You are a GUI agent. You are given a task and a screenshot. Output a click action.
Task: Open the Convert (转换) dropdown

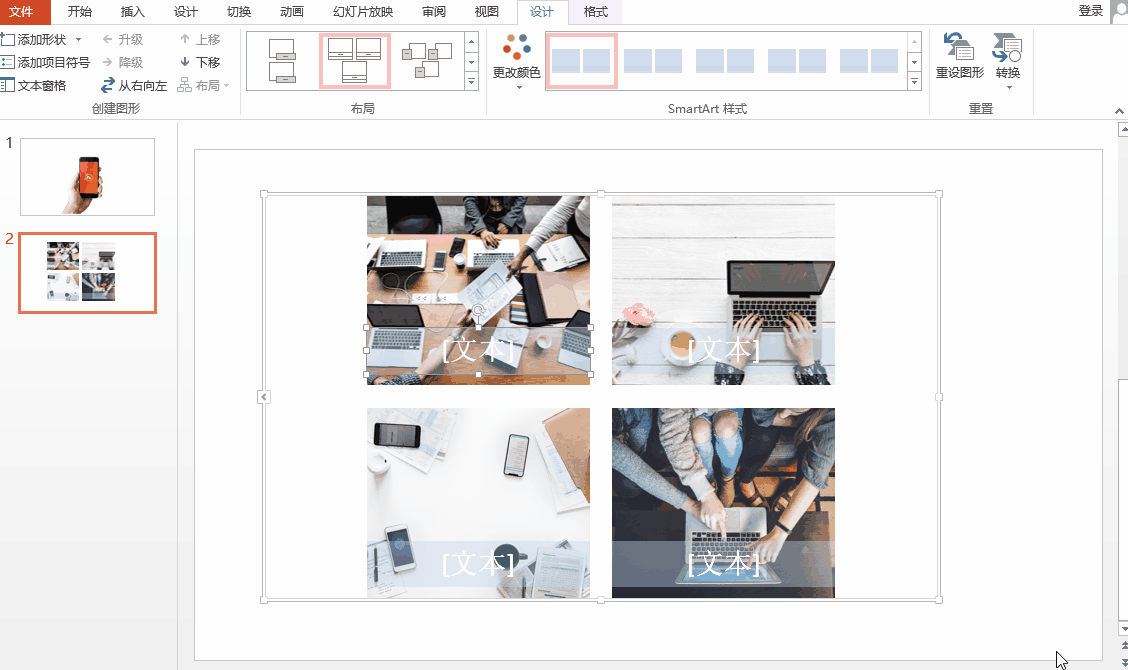pyautogui.click(x=1008, y=61)
